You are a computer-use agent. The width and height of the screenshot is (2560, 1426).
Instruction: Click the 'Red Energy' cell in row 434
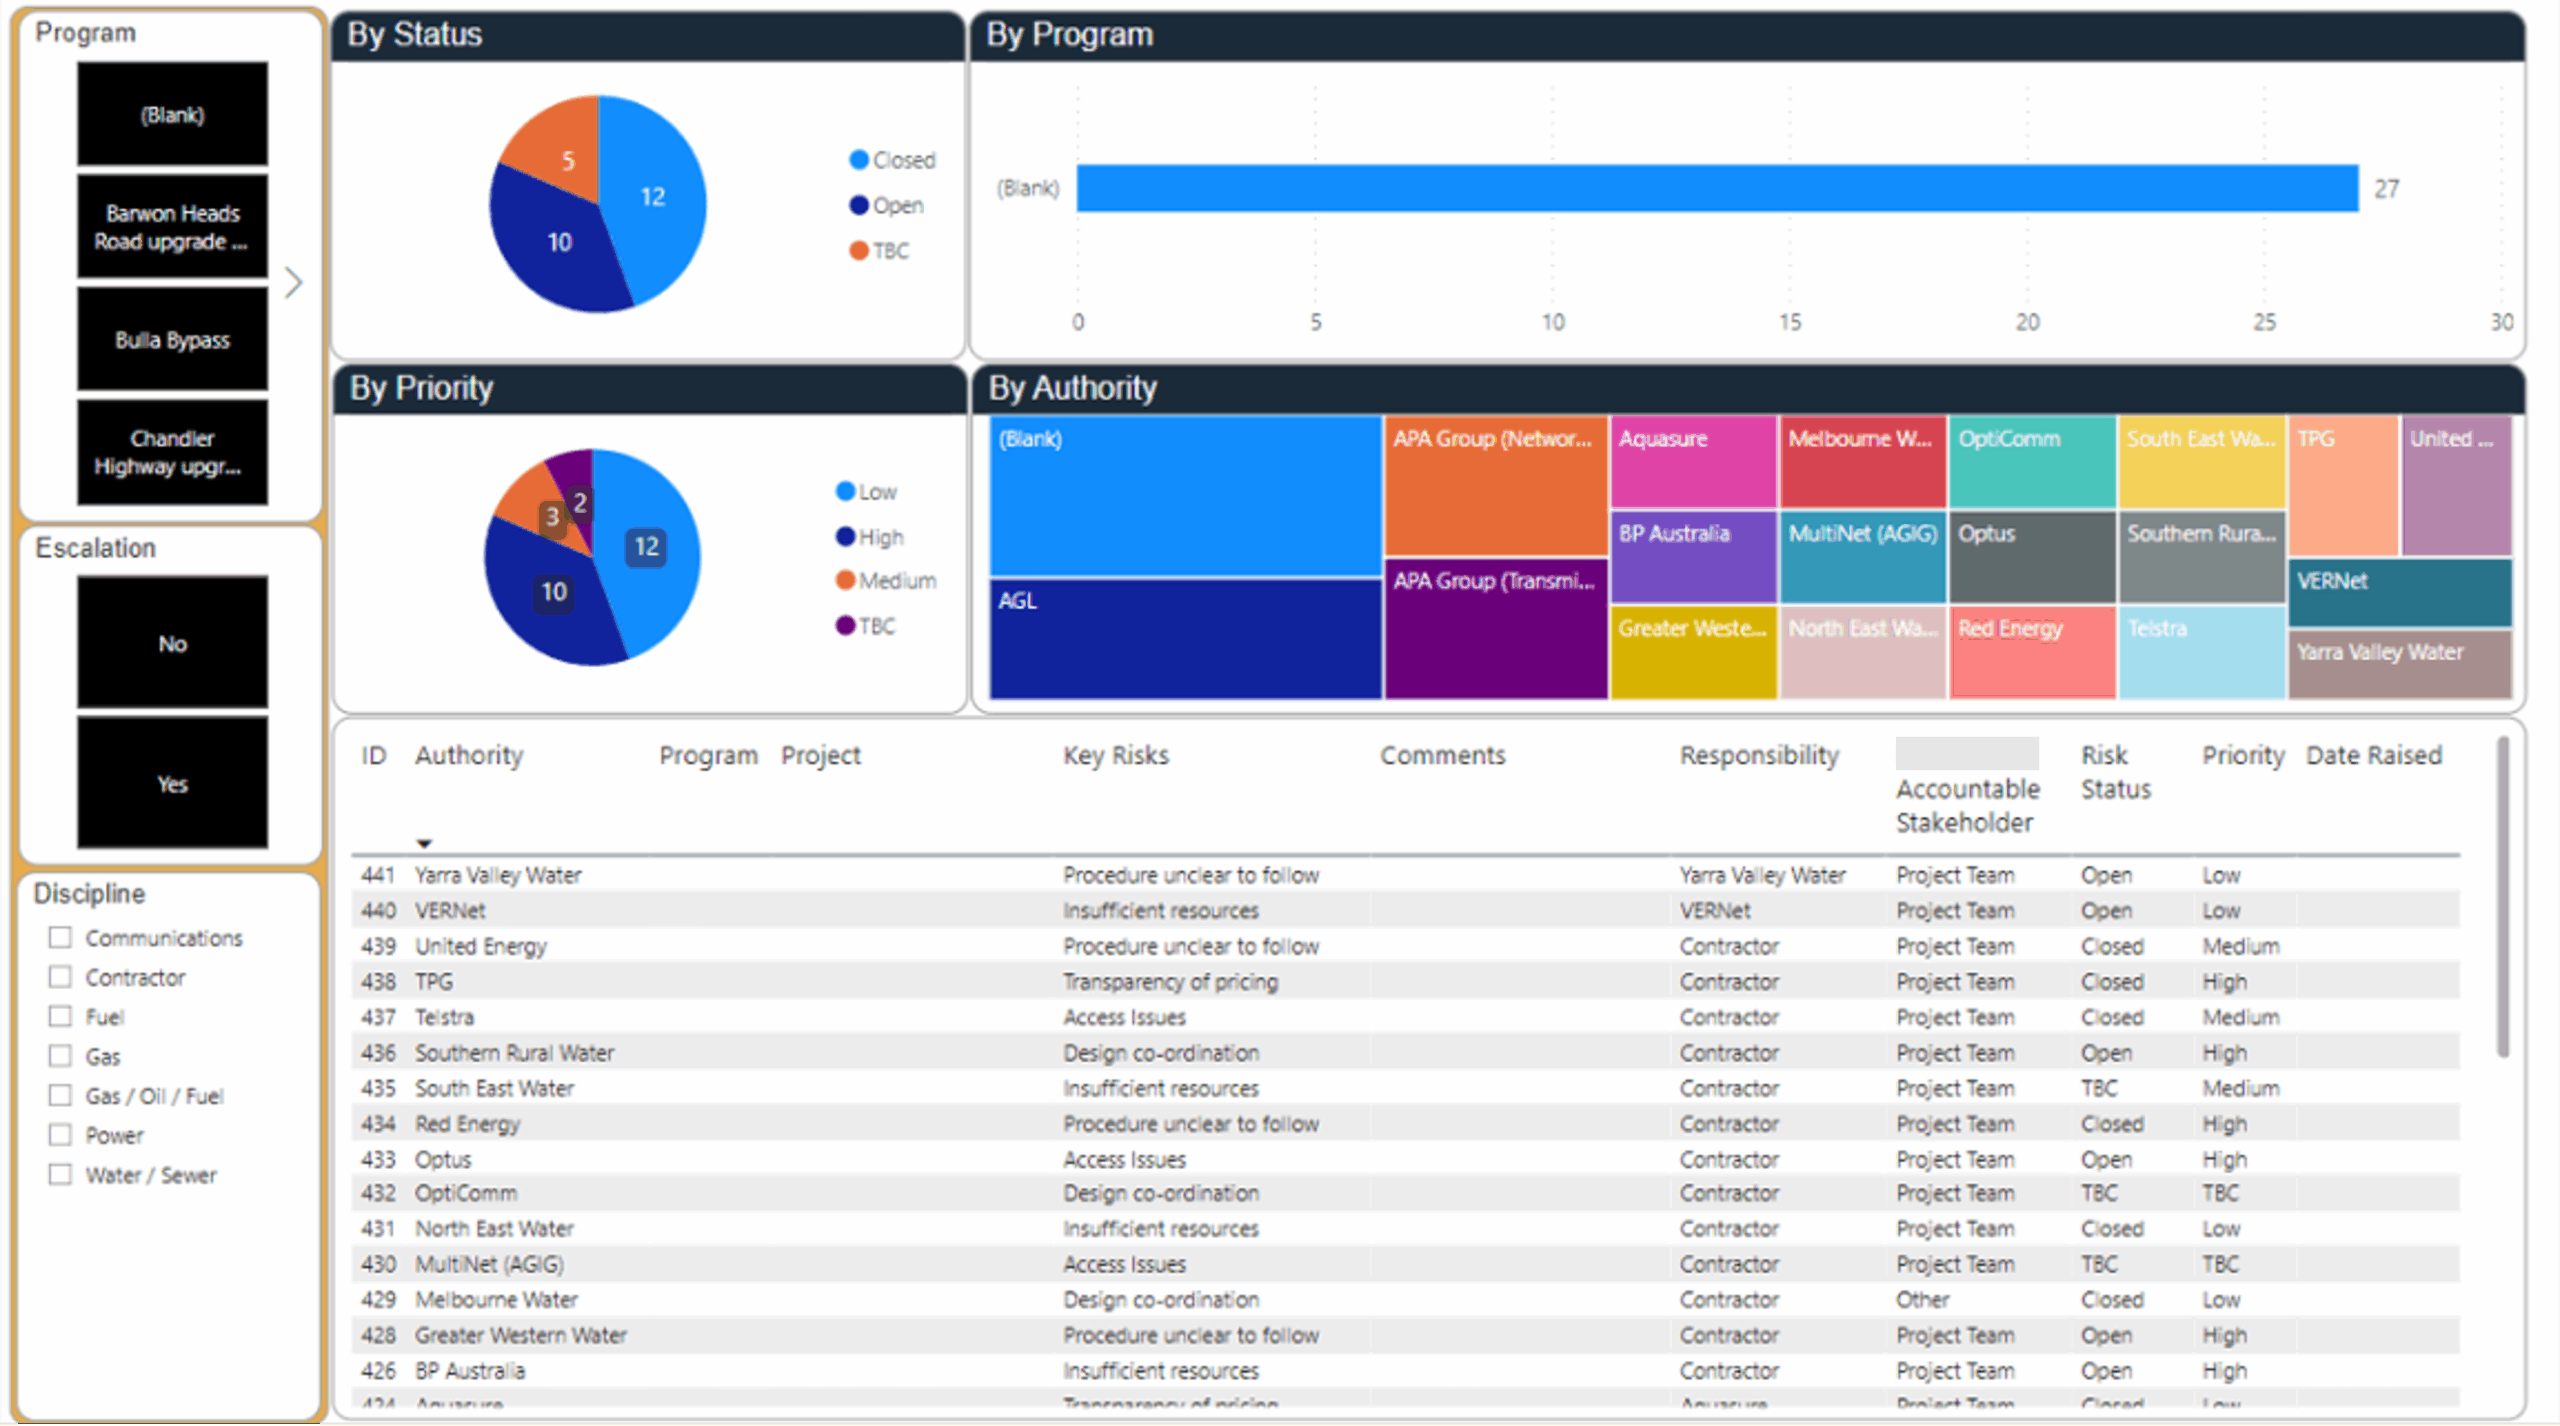[x=467, y=1124]
